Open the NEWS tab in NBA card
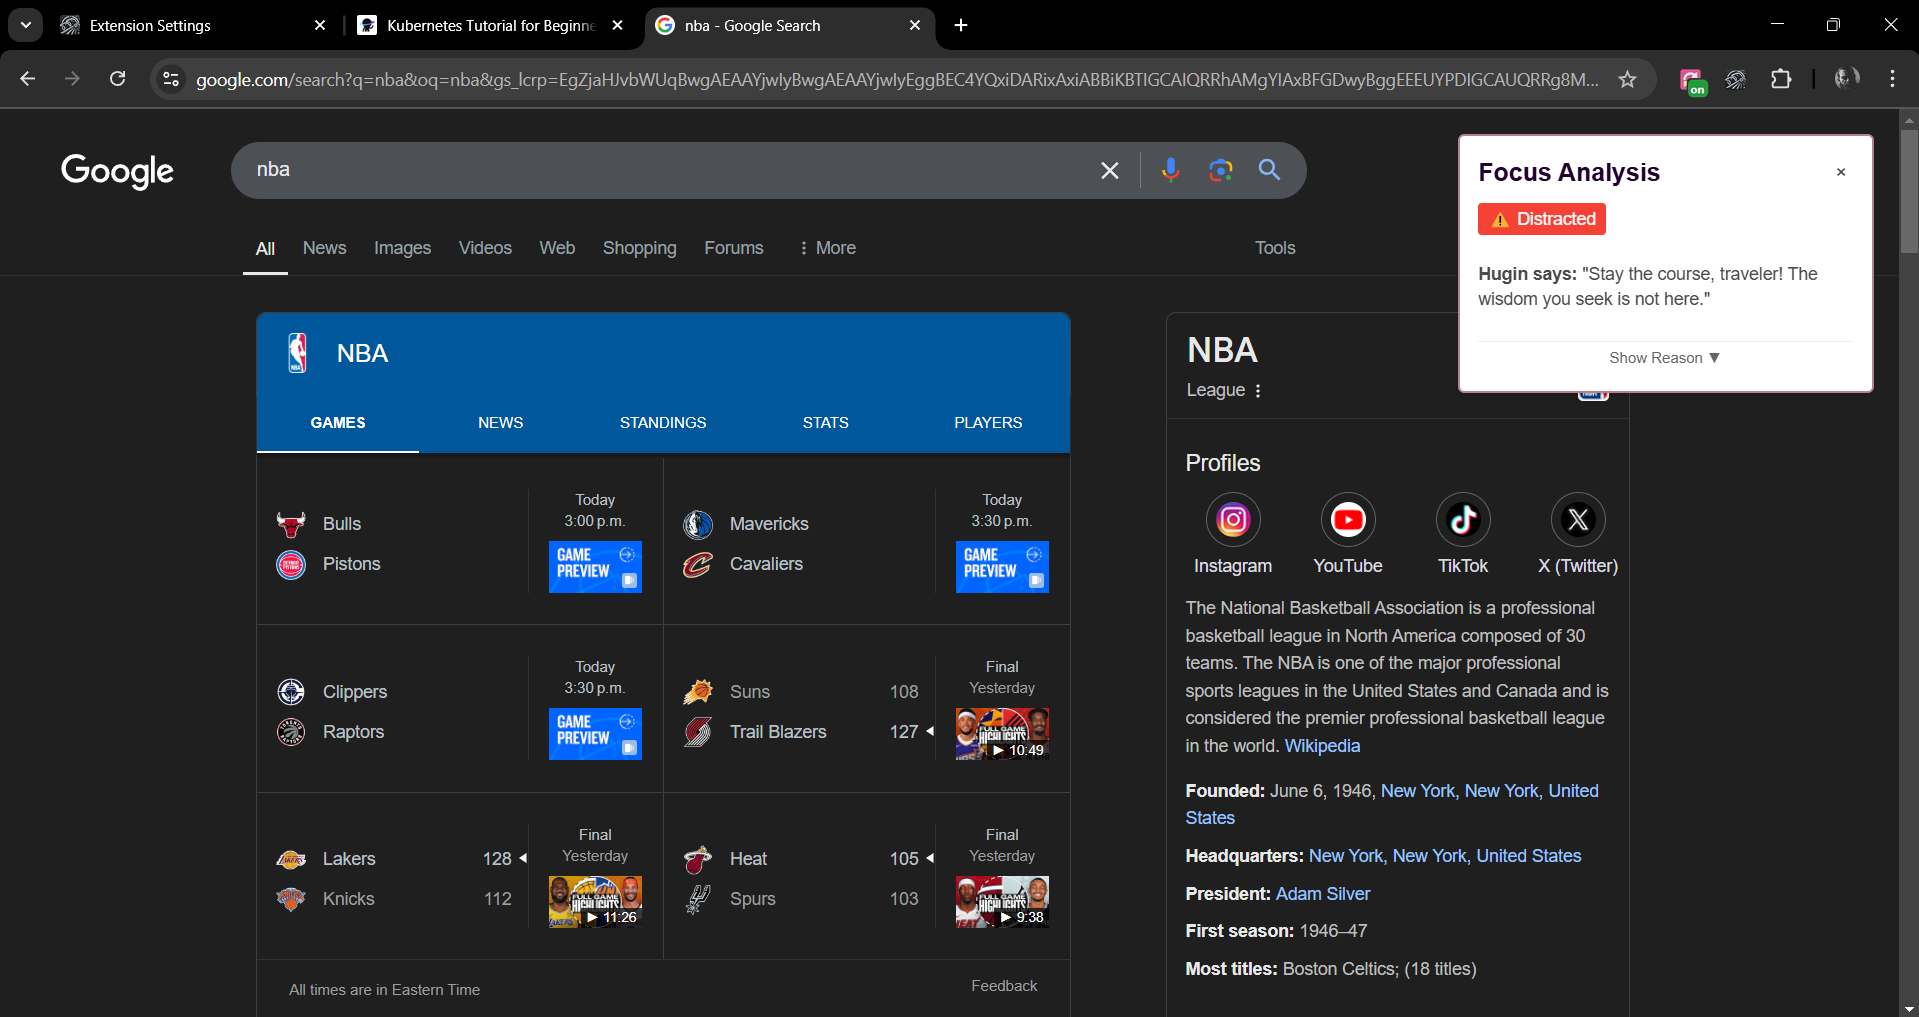 coord(500,423)
